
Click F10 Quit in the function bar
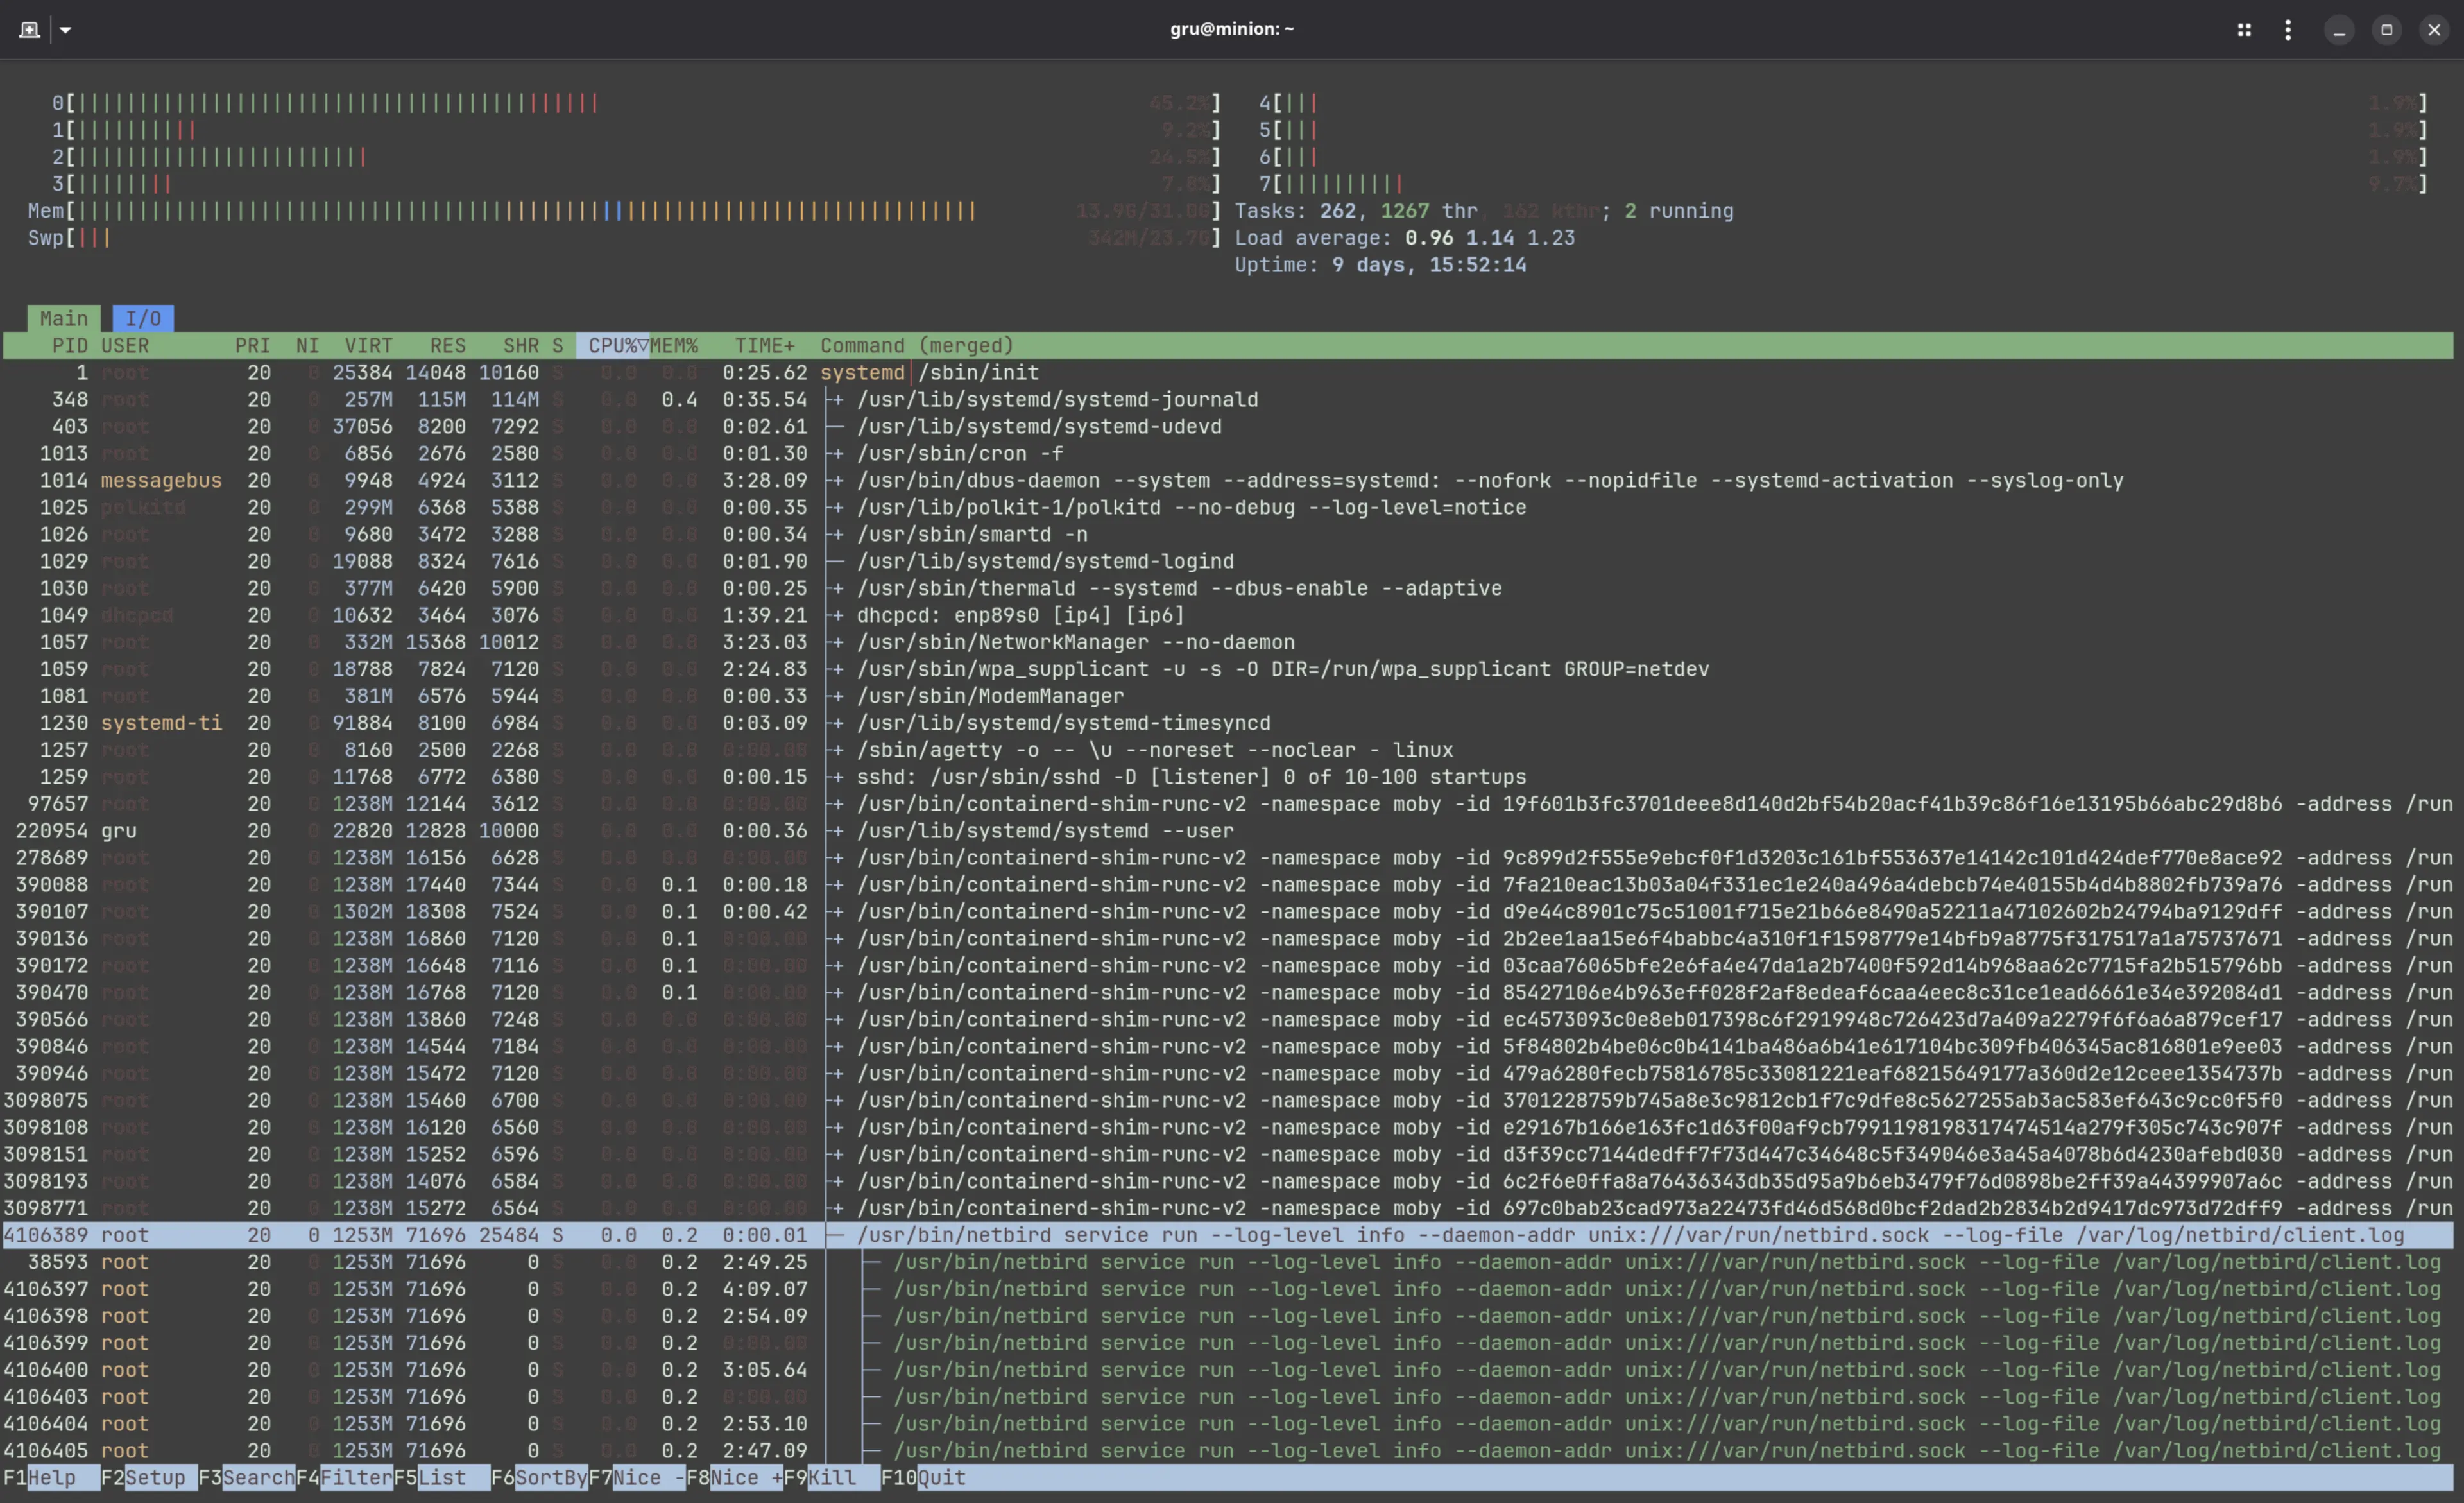pos(923,1478)
